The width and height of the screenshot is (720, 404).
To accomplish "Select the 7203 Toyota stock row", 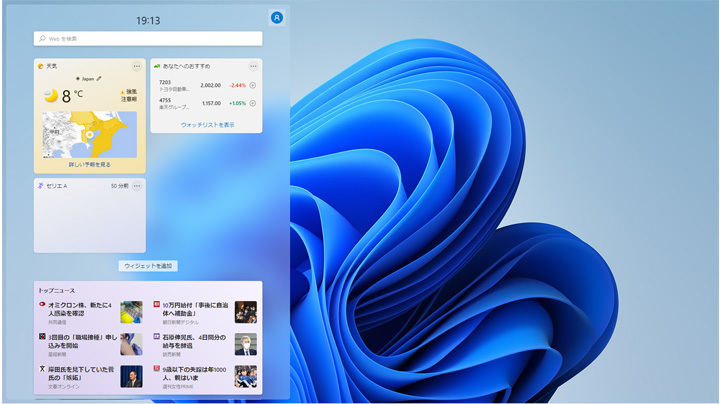I will coord(207,85).
